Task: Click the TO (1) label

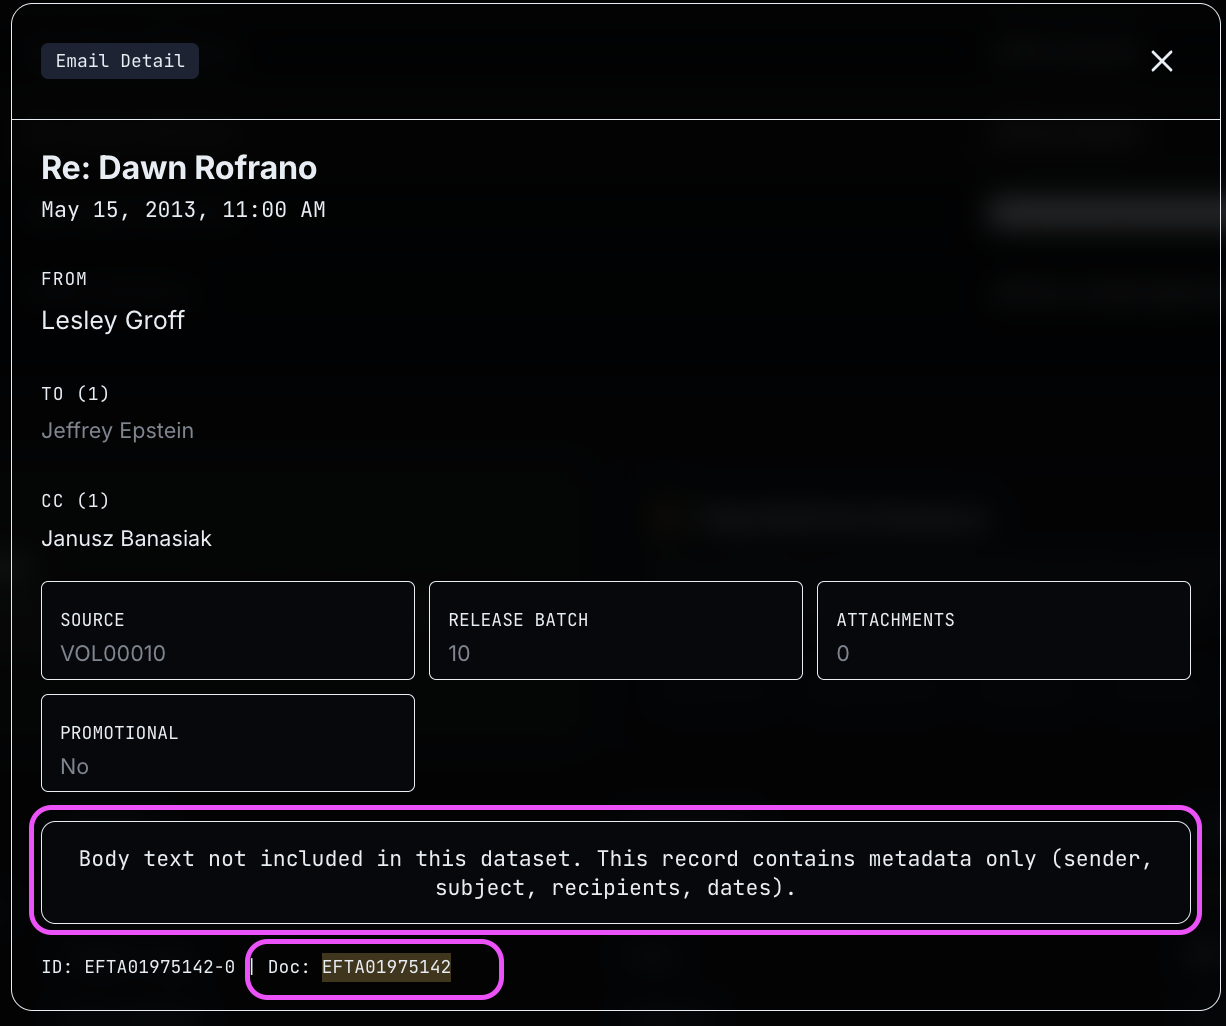Action: (75, 394)
